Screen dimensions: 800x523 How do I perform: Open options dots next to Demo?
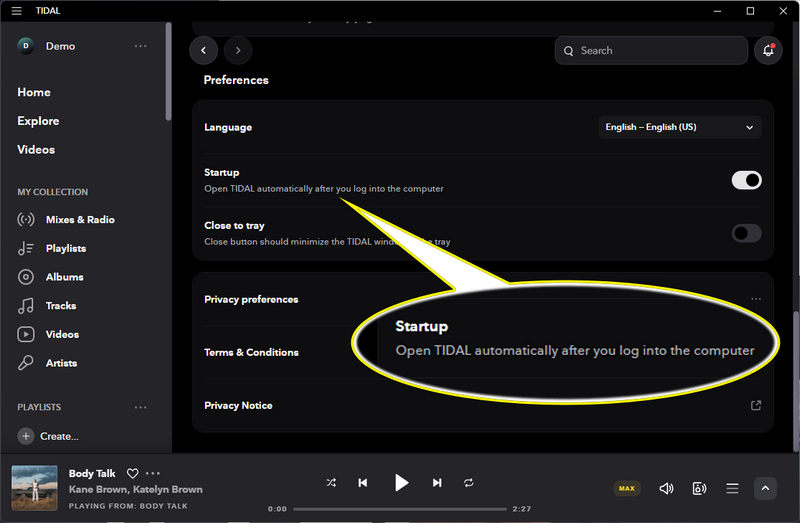coord(140,46)
